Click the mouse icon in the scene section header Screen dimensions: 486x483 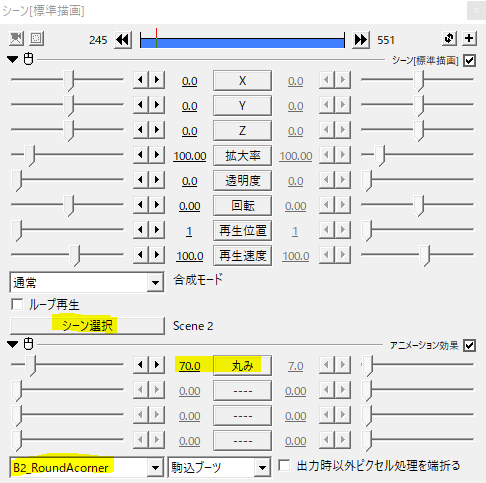pos(29,59)
